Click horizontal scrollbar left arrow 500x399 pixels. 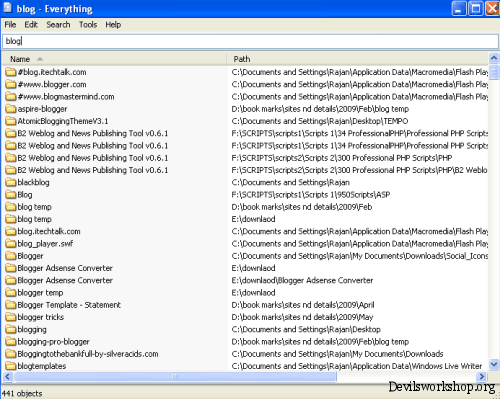click(8, 377)
